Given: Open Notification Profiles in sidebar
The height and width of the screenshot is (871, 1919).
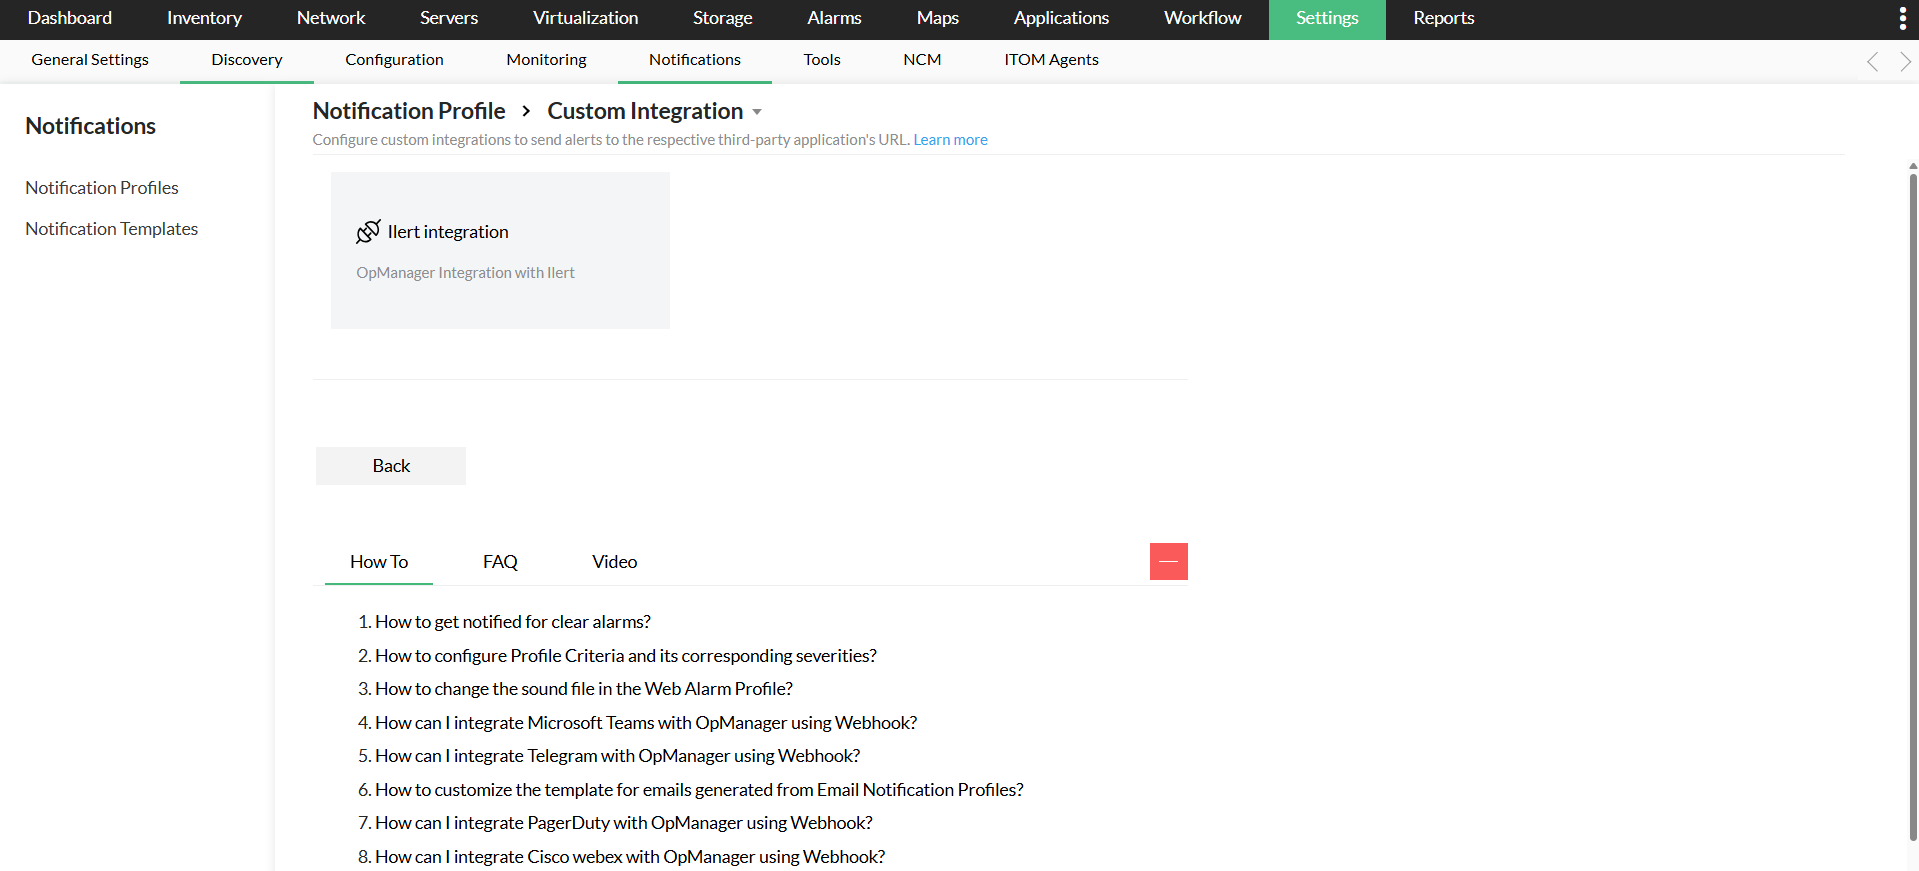Looking at the screenshot, I should coord(102,188).
